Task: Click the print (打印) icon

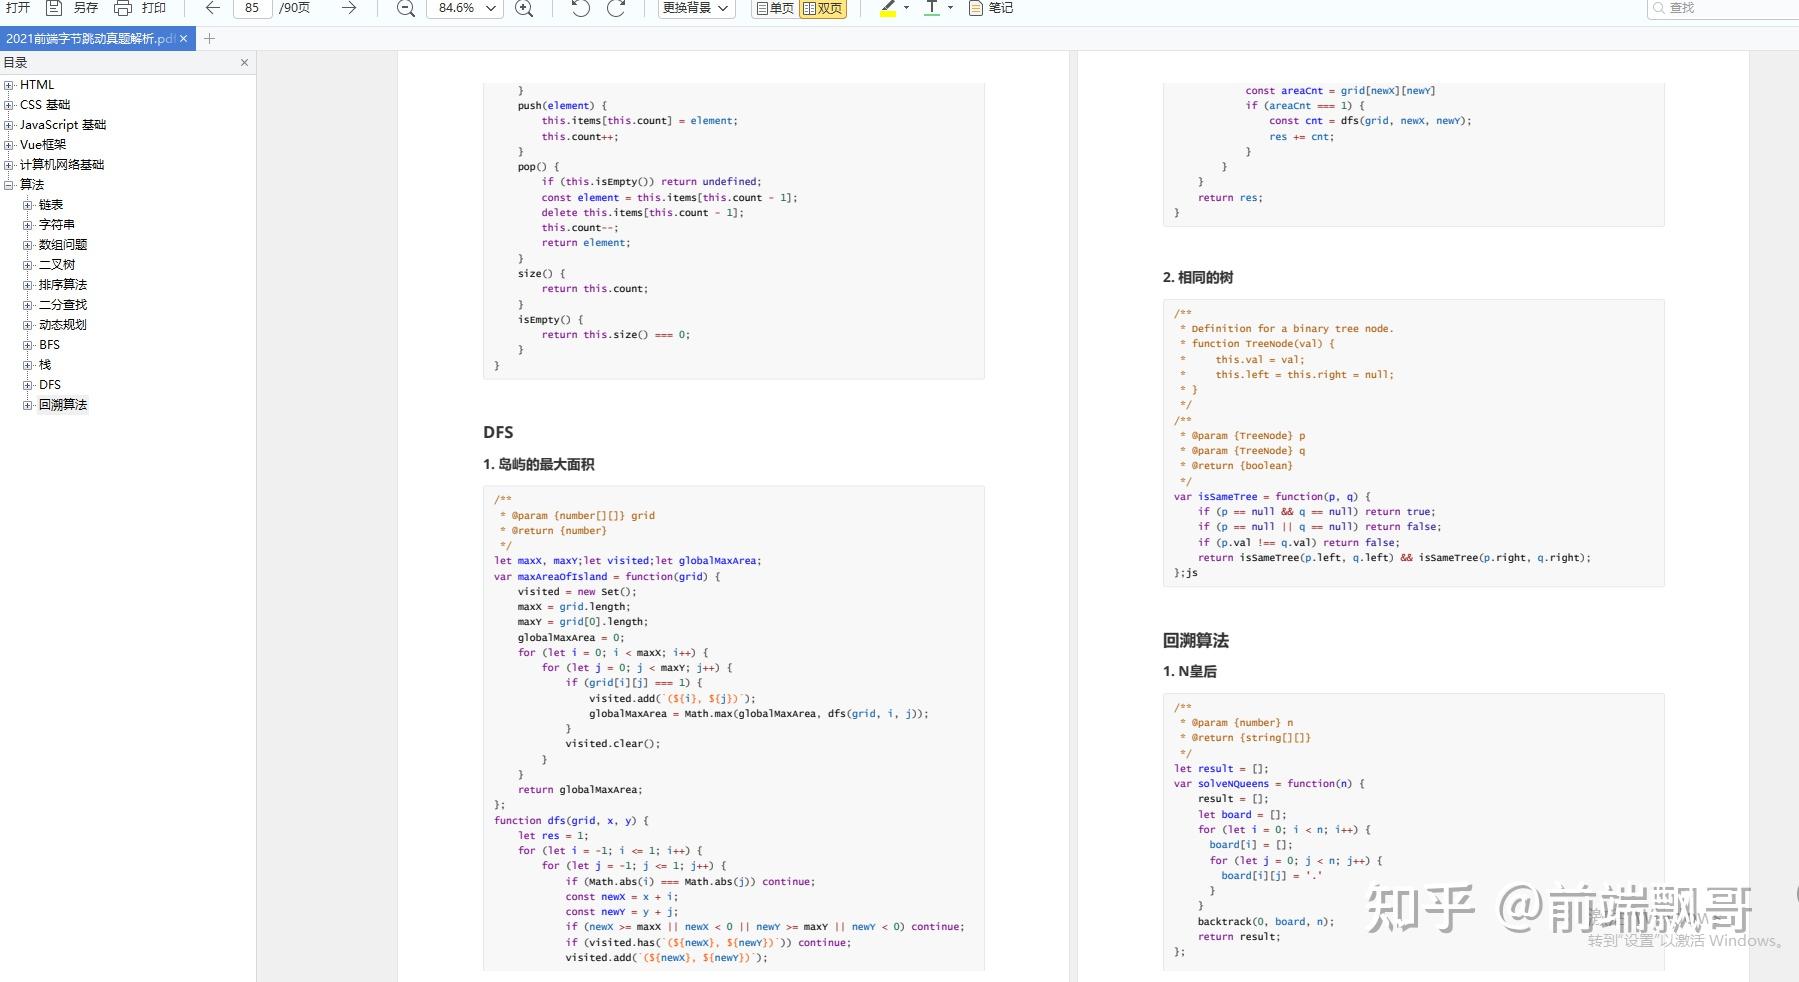Action: (123, 8)
